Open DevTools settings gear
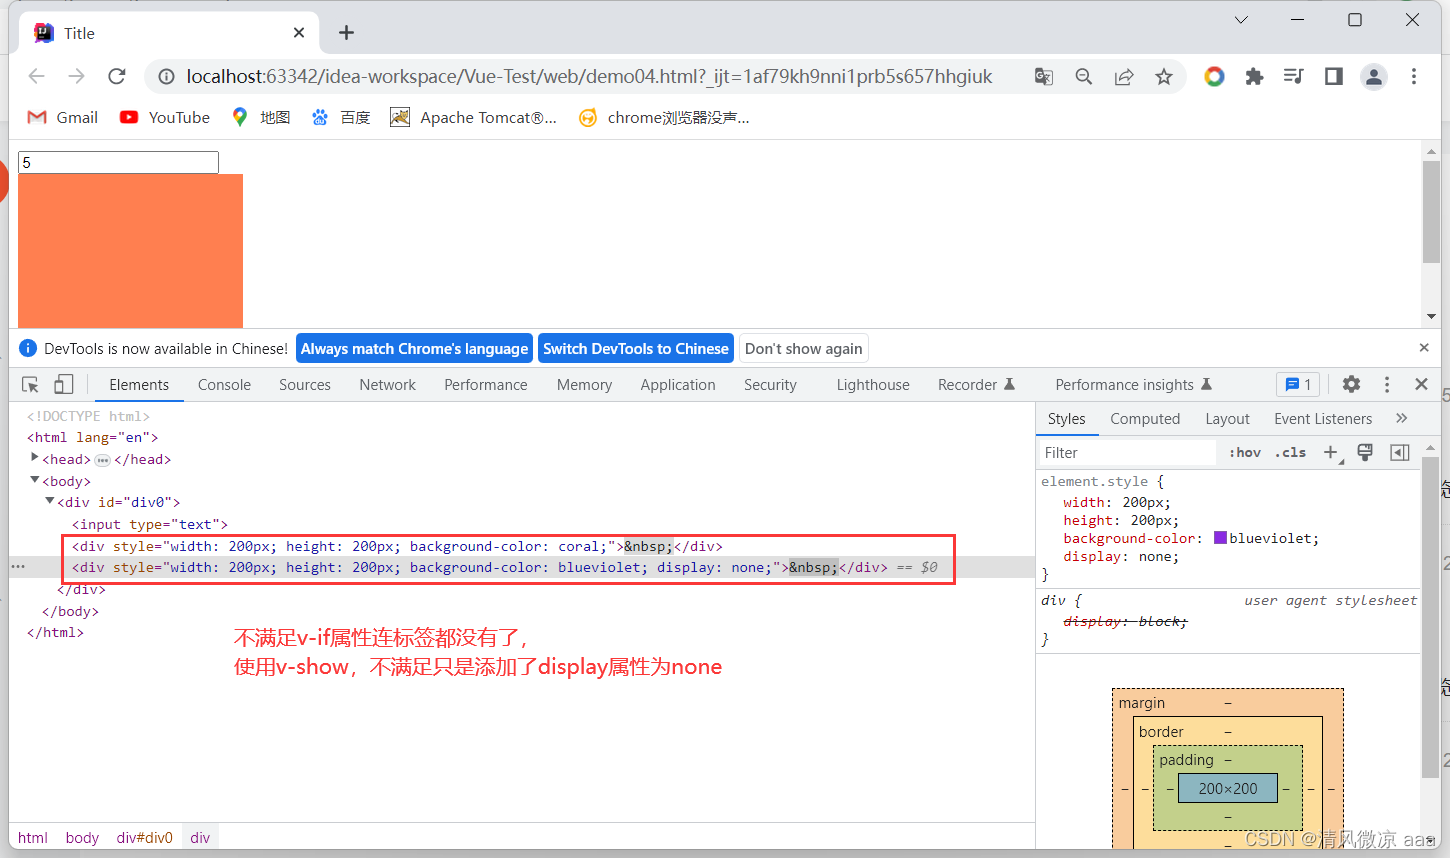The width and height of the screenshot is (1450, 858). 1351,384
